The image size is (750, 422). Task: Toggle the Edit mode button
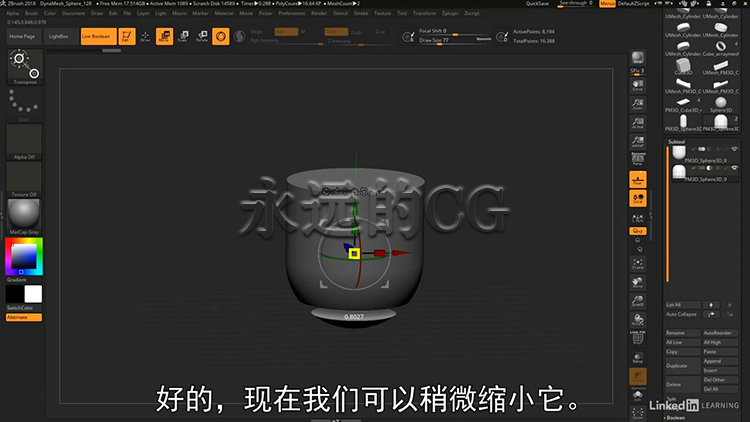point(127,36)
